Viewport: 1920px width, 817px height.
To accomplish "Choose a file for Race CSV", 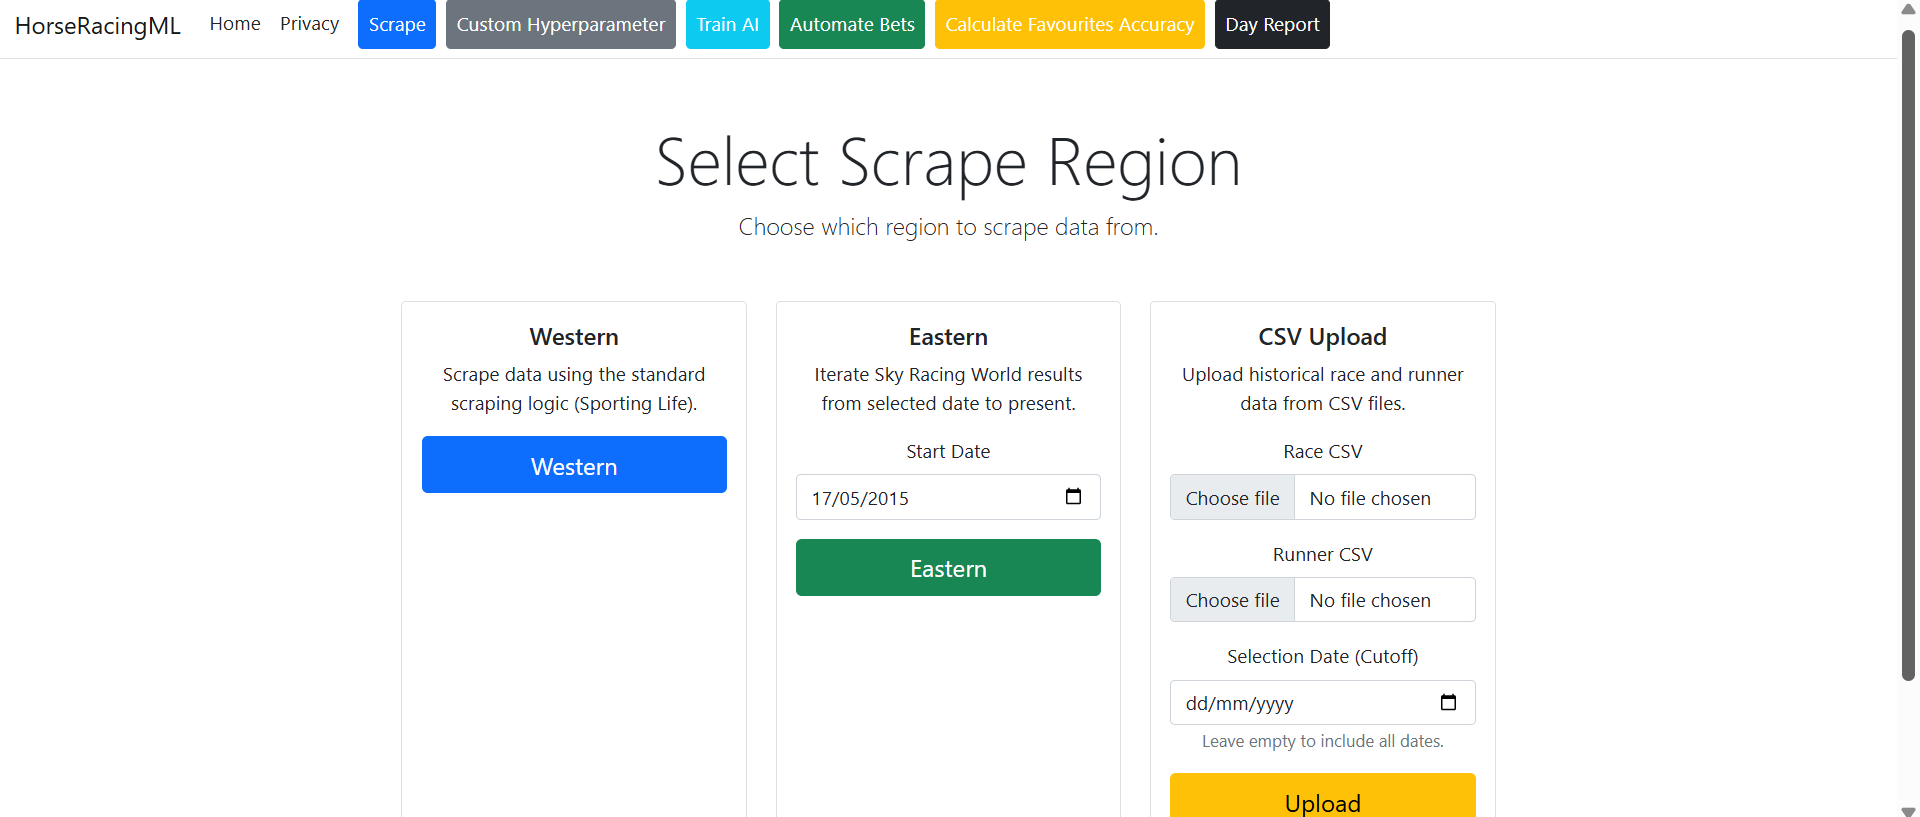I will 1232,498.
